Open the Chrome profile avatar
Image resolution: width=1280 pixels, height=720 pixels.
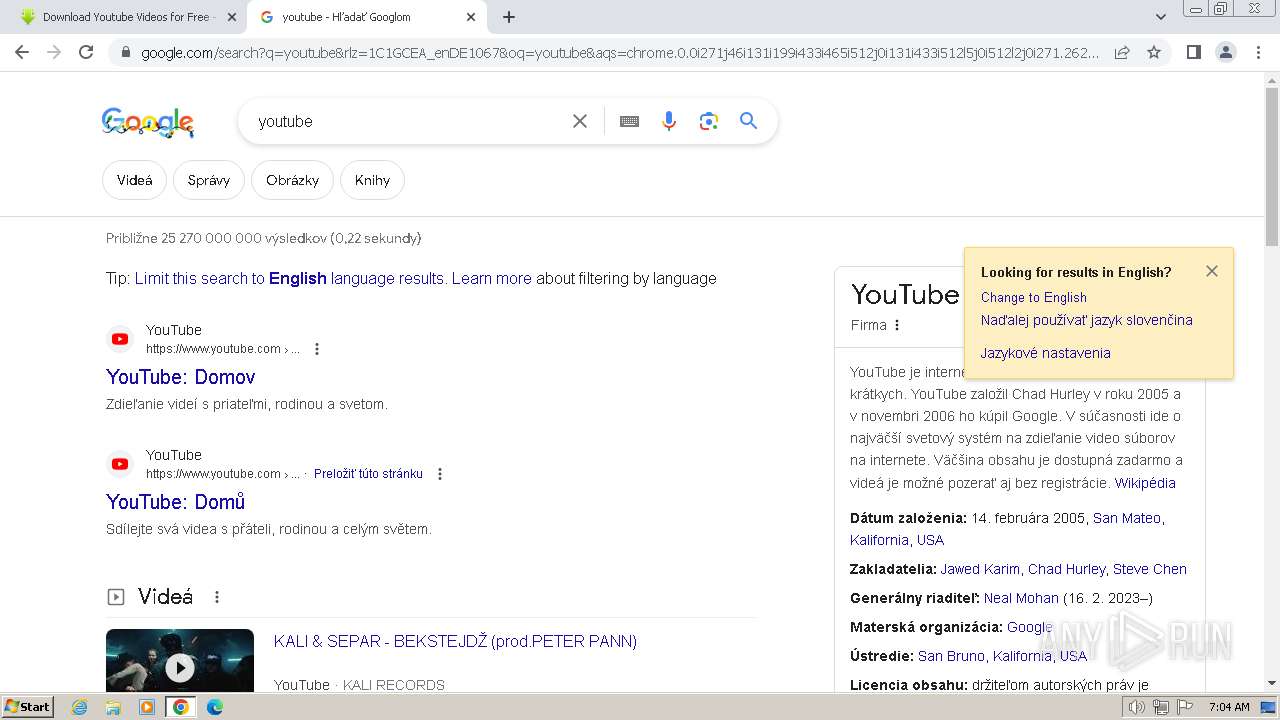click(1225, 52)
